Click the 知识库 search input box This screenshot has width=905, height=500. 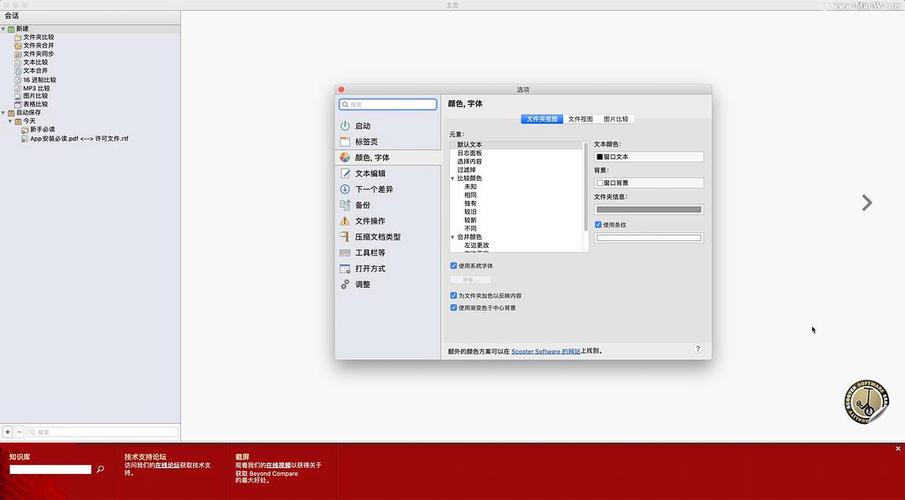[50, 469]
